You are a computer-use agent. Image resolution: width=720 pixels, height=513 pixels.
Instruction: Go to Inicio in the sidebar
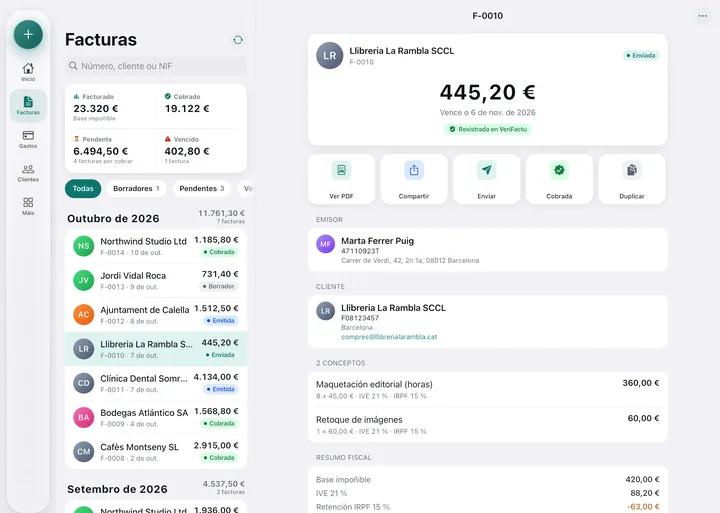point(28,72)
